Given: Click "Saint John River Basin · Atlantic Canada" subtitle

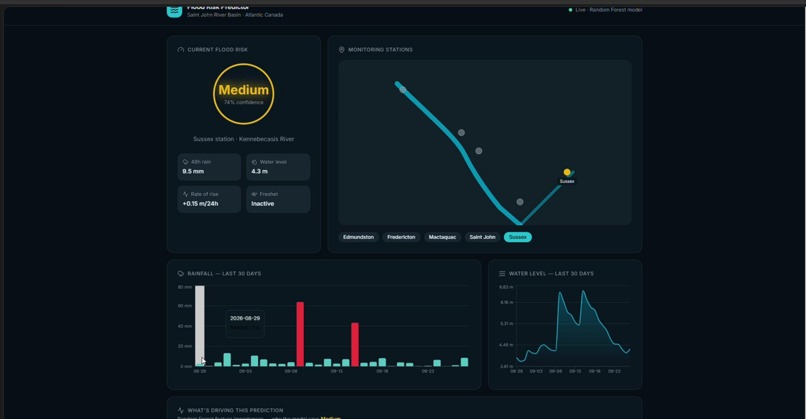Looking at the screenshot, I should click(235, 15).
